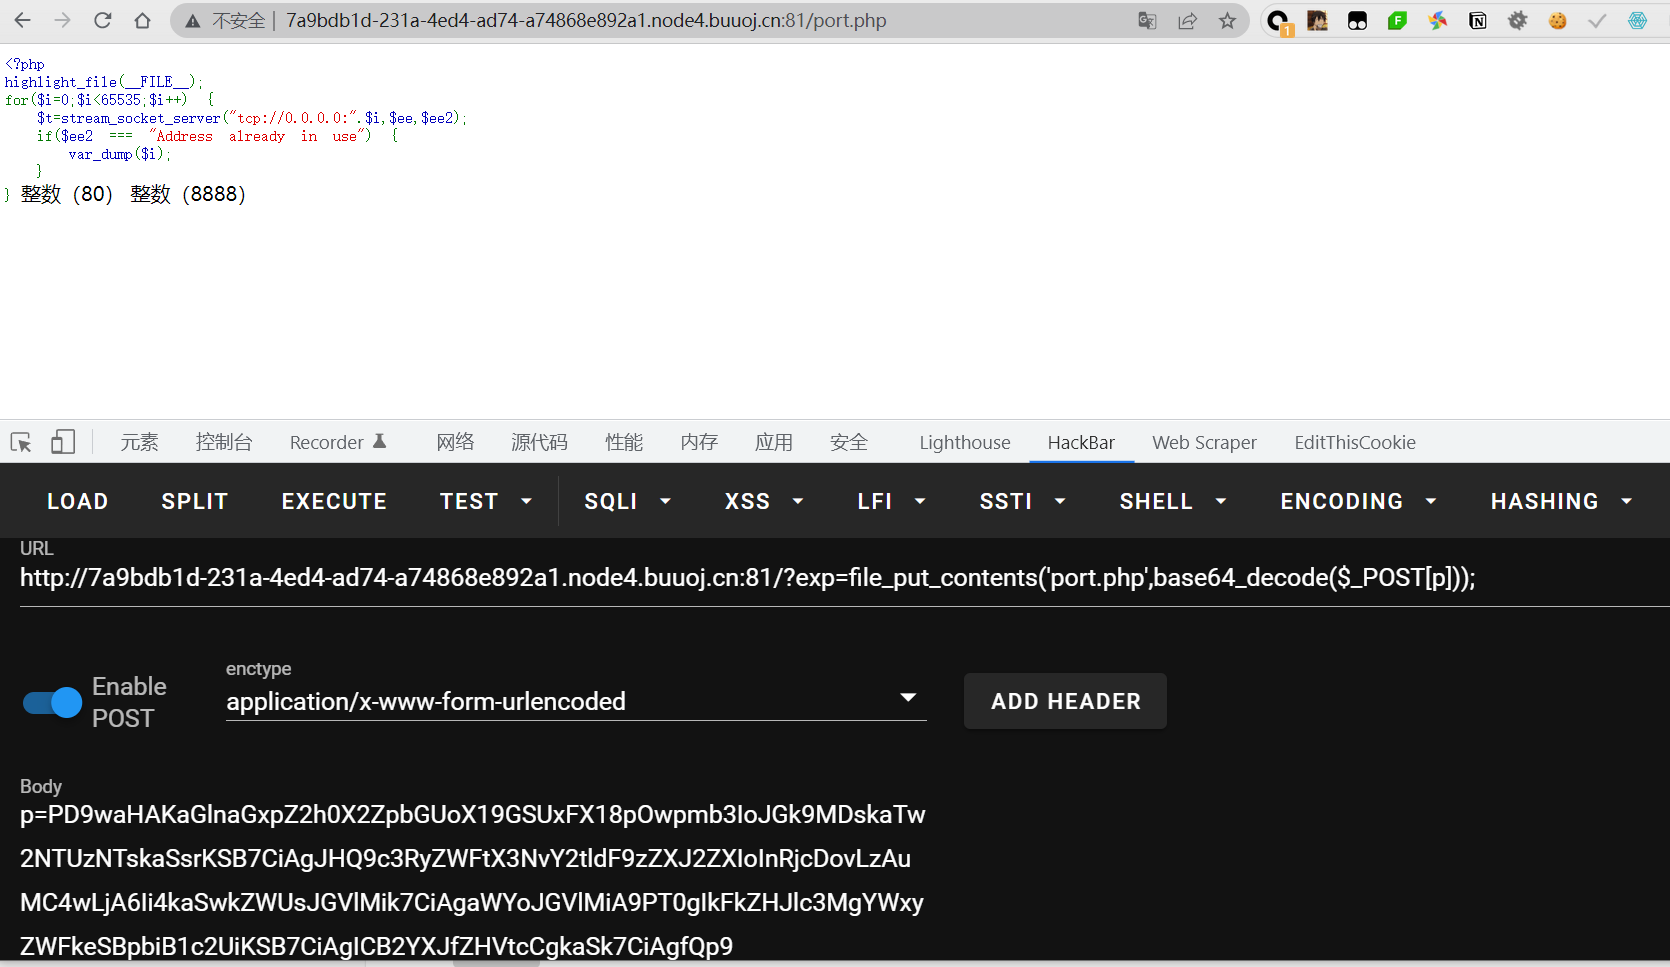Image resolution: width=1670 pixels, height=967 pixels.
Task: Click the share page icon
Action: (x=1187, y=21)
